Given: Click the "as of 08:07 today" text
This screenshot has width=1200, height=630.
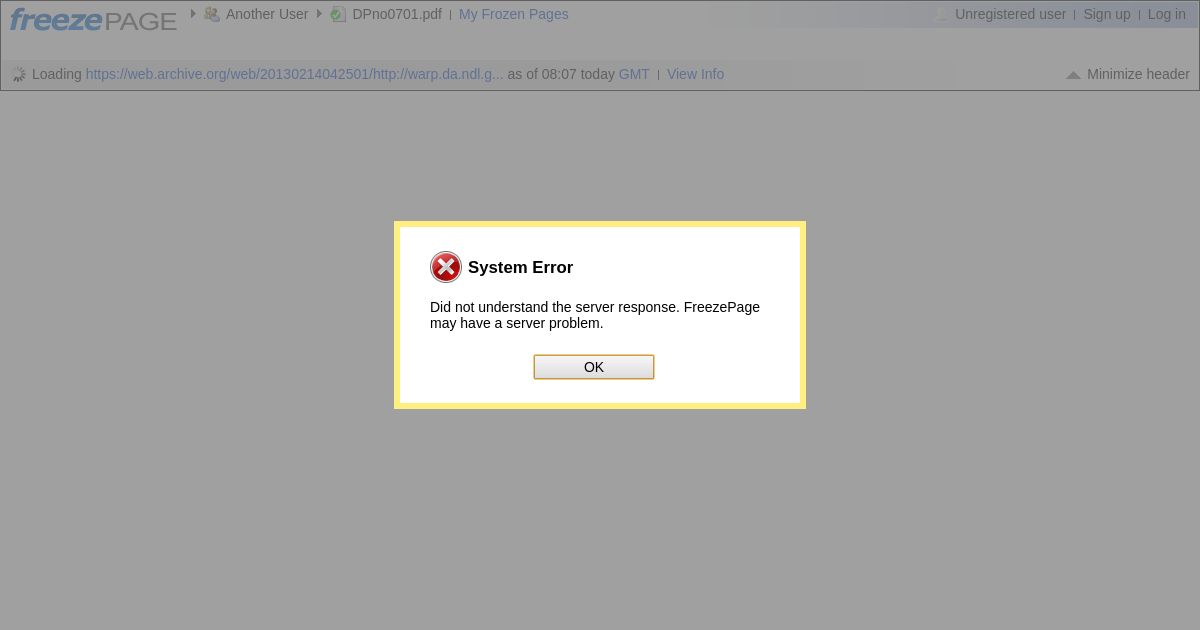Looking at the screenshot, I should [x=561, y=74].
